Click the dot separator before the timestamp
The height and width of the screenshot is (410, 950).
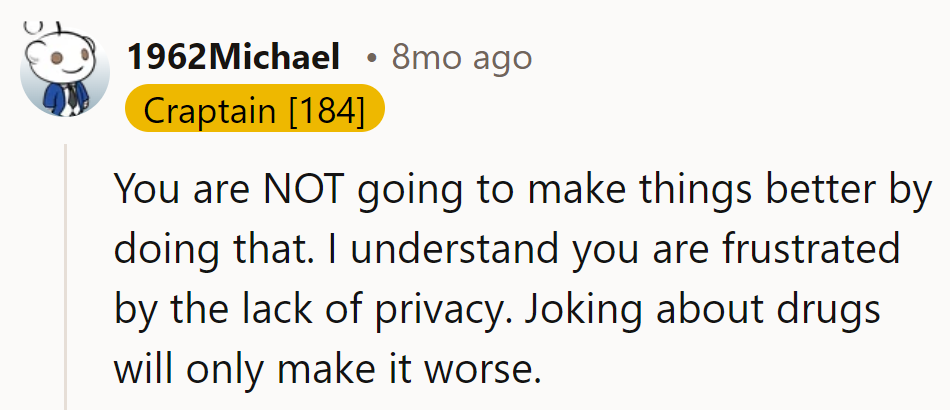coord(371,59)
